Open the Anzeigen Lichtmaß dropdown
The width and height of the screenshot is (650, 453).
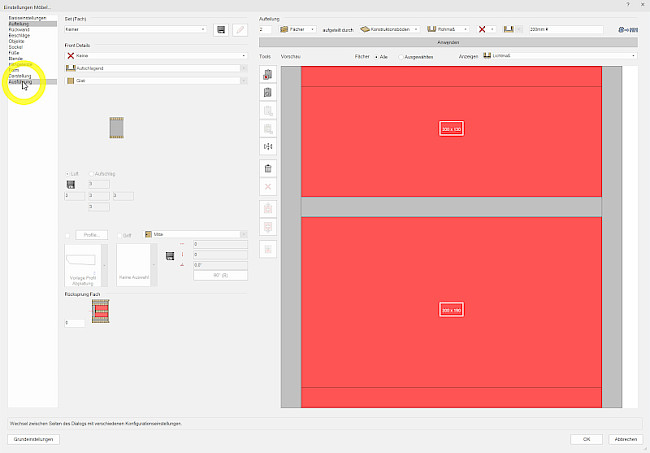point(558,56)
